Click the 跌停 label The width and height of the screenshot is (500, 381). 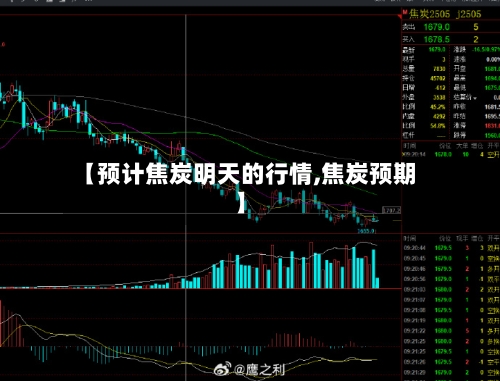[460, 135]
